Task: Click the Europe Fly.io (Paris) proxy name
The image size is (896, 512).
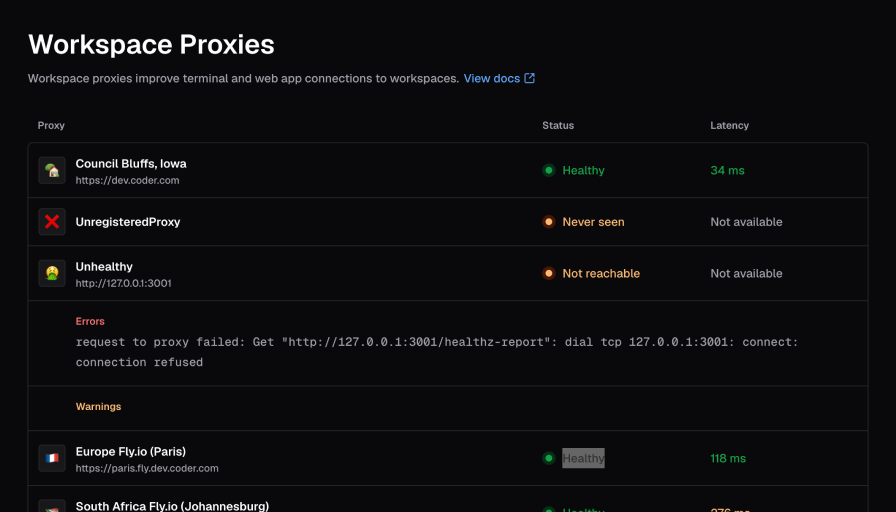Action: (130, 451)
